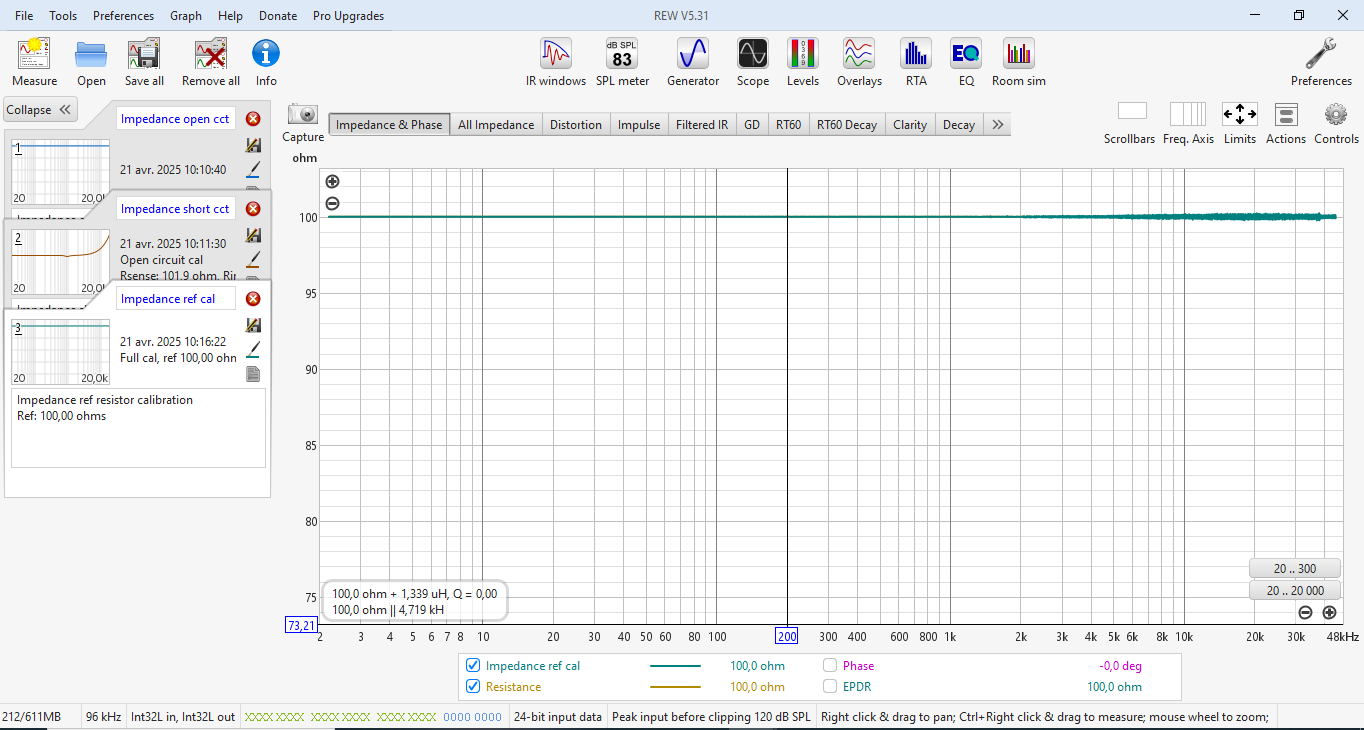Enable the EPDR trace checkbox
Viewport: 1364px width, 730px height.
coord(830,687)
